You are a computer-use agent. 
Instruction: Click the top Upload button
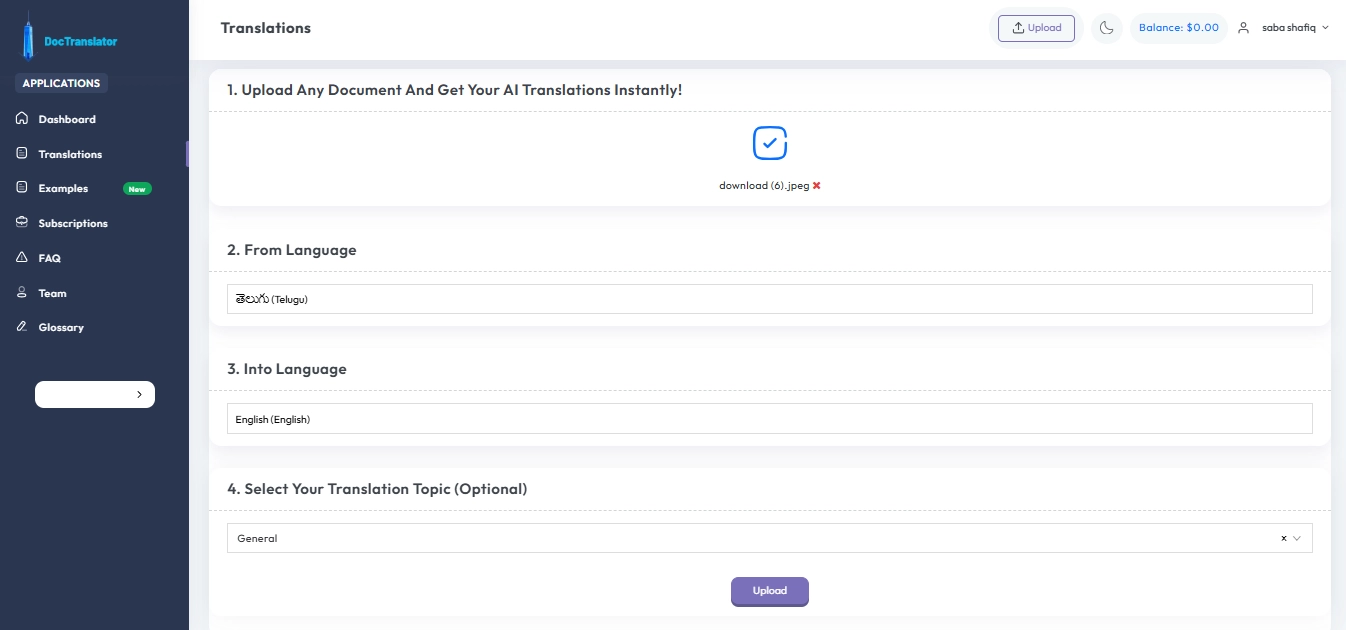click(1036, 27)
